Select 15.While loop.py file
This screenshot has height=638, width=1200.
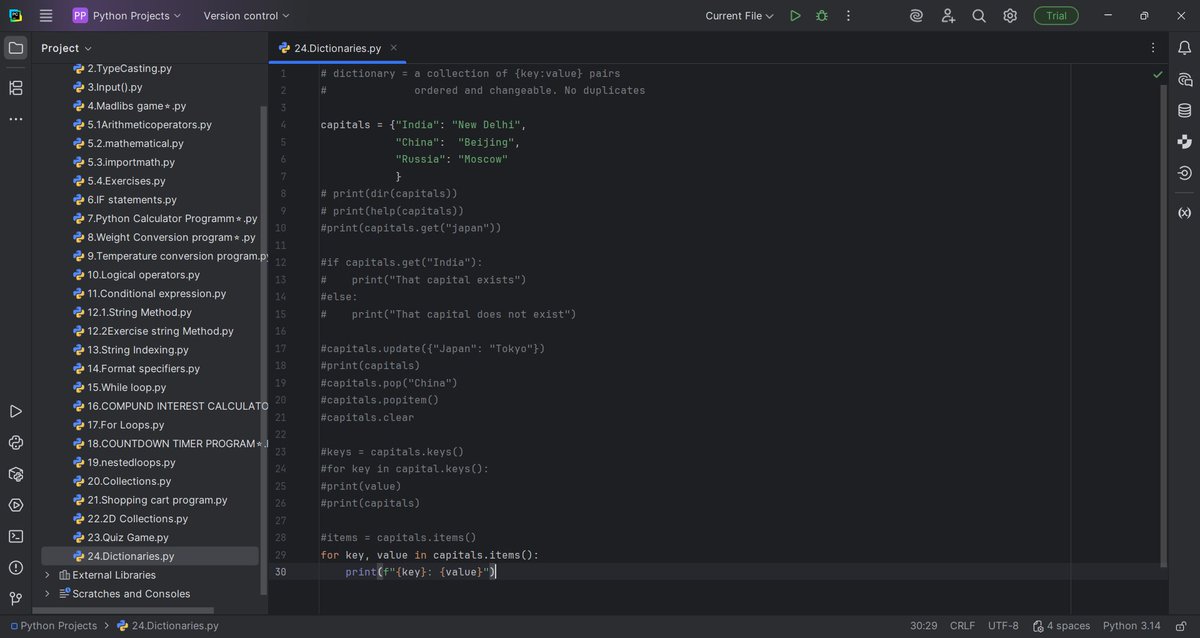(119, 387)
